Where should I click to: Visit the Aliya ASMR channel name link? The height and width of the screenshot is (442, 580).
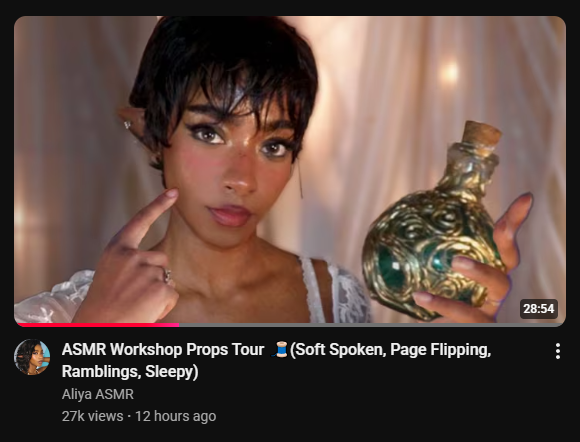(98, 394)
